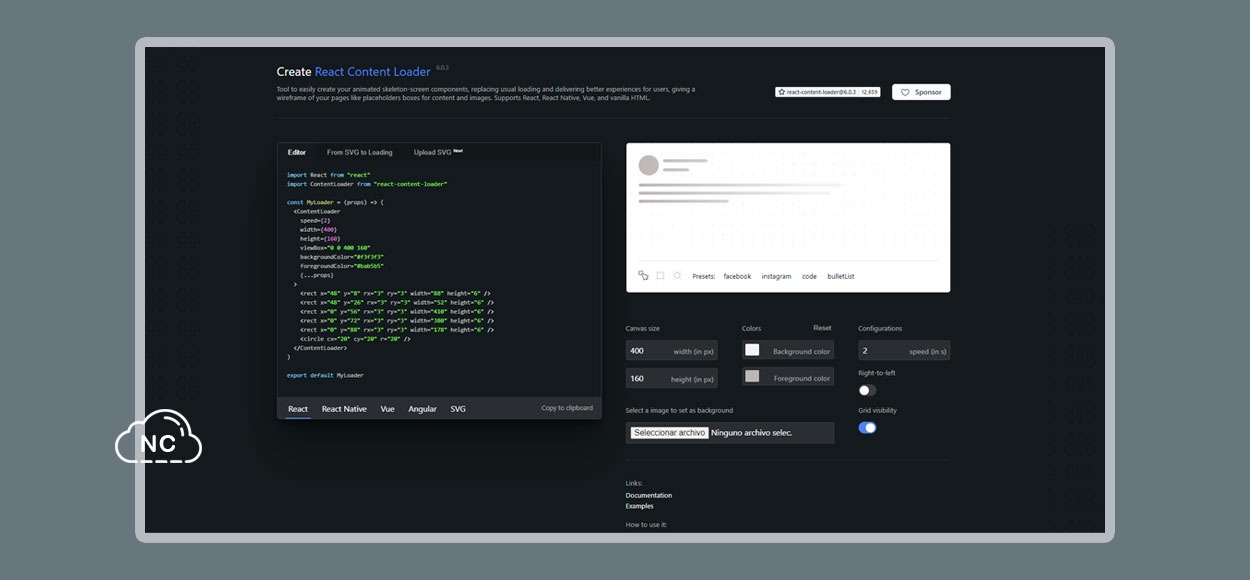Open the From SVG to Loading tab
The image size is (1250, 580).
[x=360, y=153]
